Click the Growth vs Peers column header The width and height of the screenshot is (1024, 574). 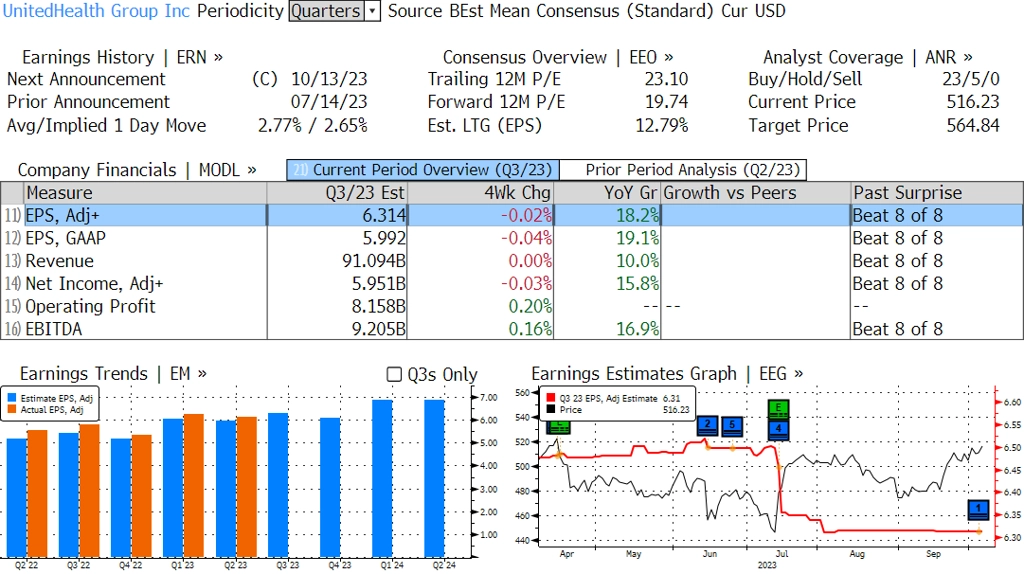756,193
